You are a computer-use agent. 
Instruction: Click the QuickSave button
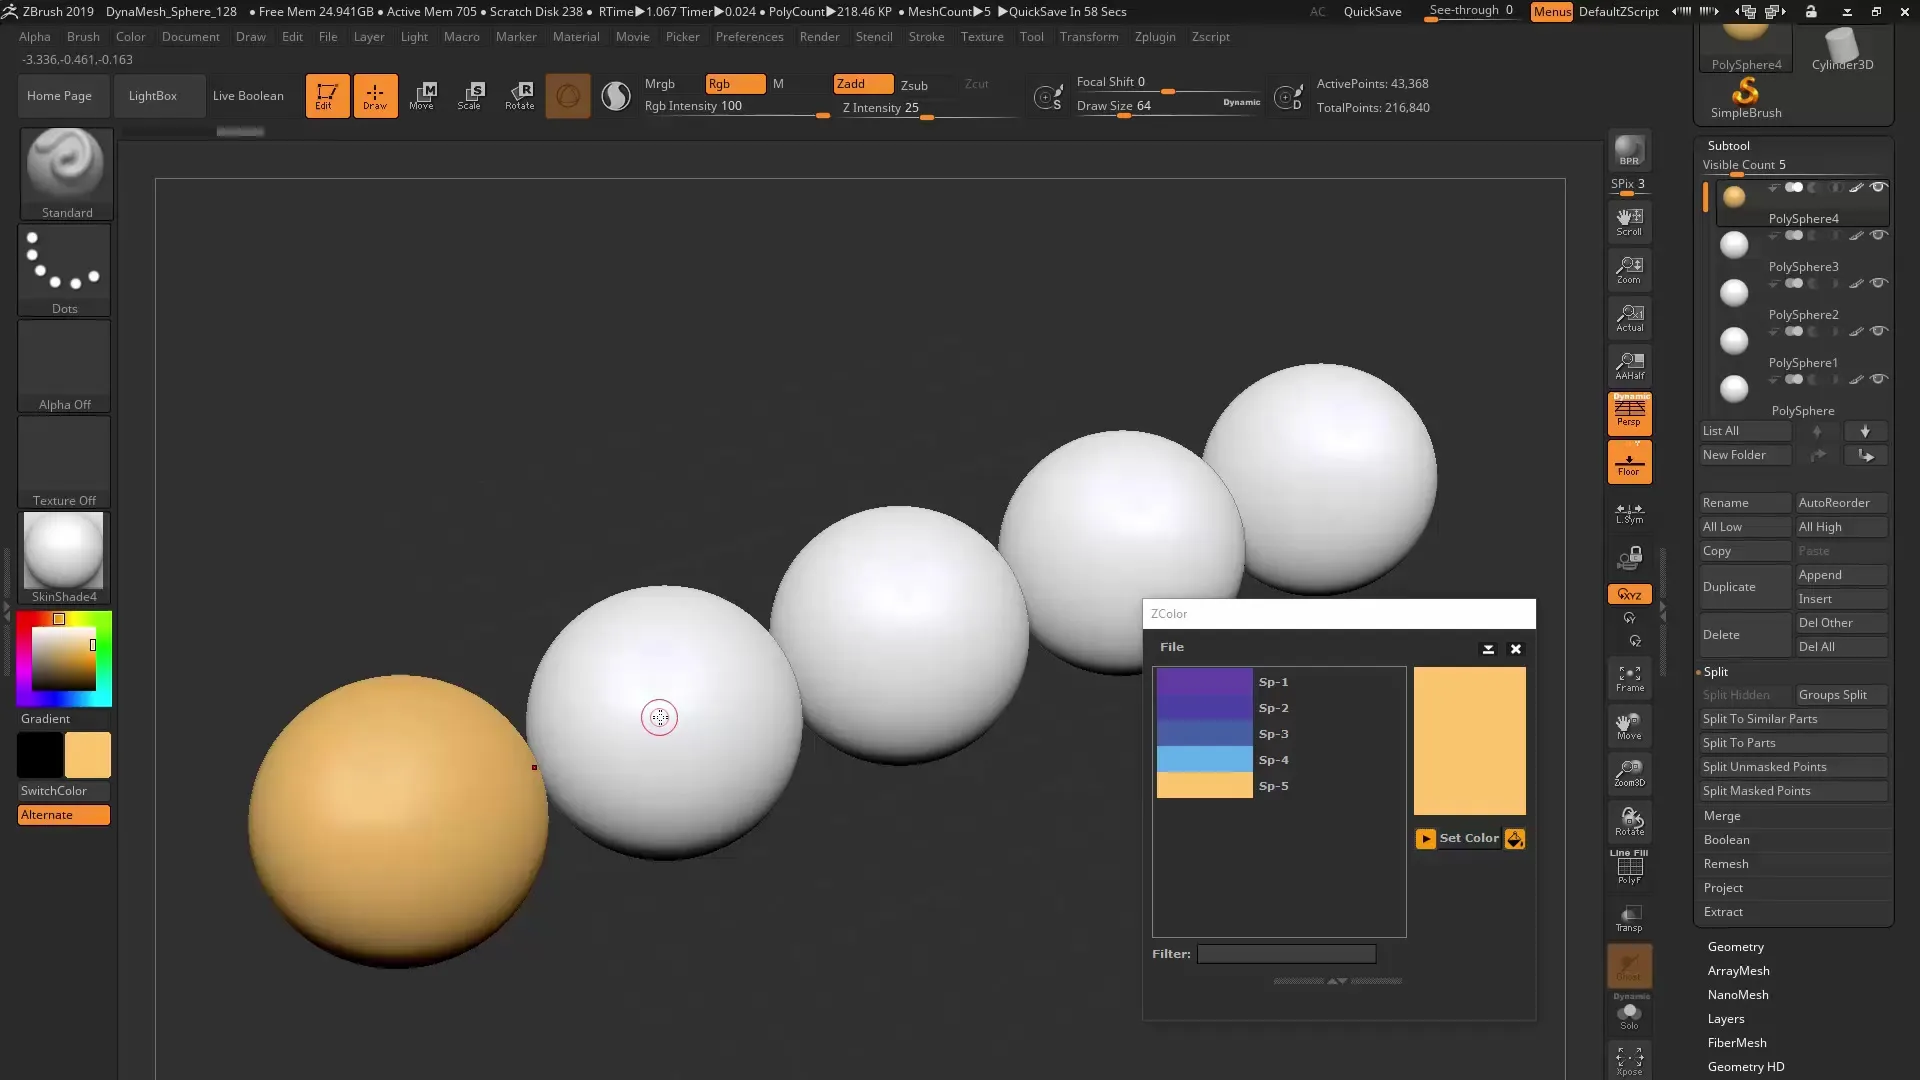[x=1372, y=12]
